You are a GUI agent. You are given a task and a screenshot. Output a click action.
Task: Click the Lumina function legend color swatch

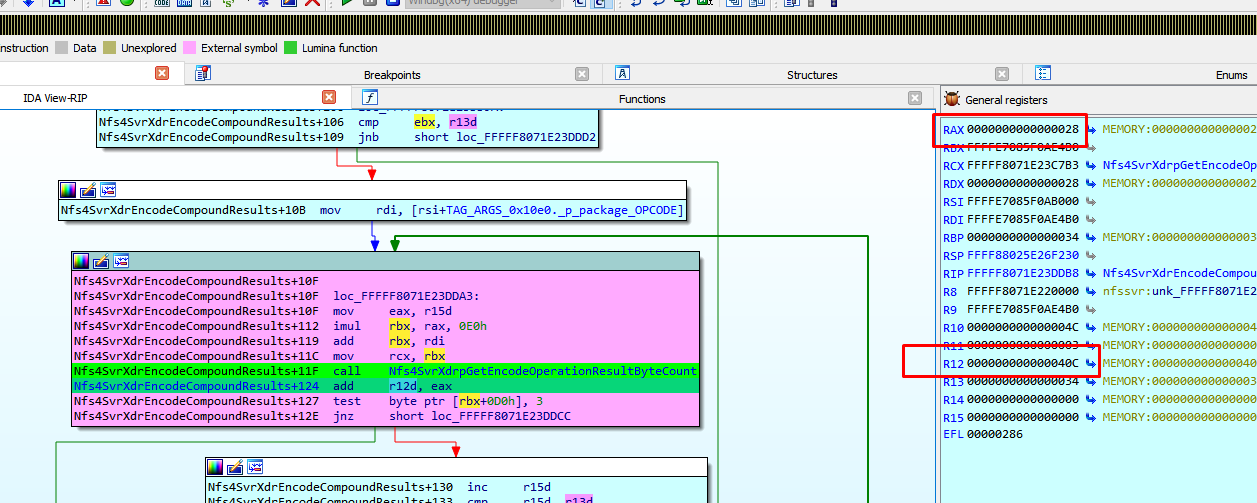click(291, 48)
